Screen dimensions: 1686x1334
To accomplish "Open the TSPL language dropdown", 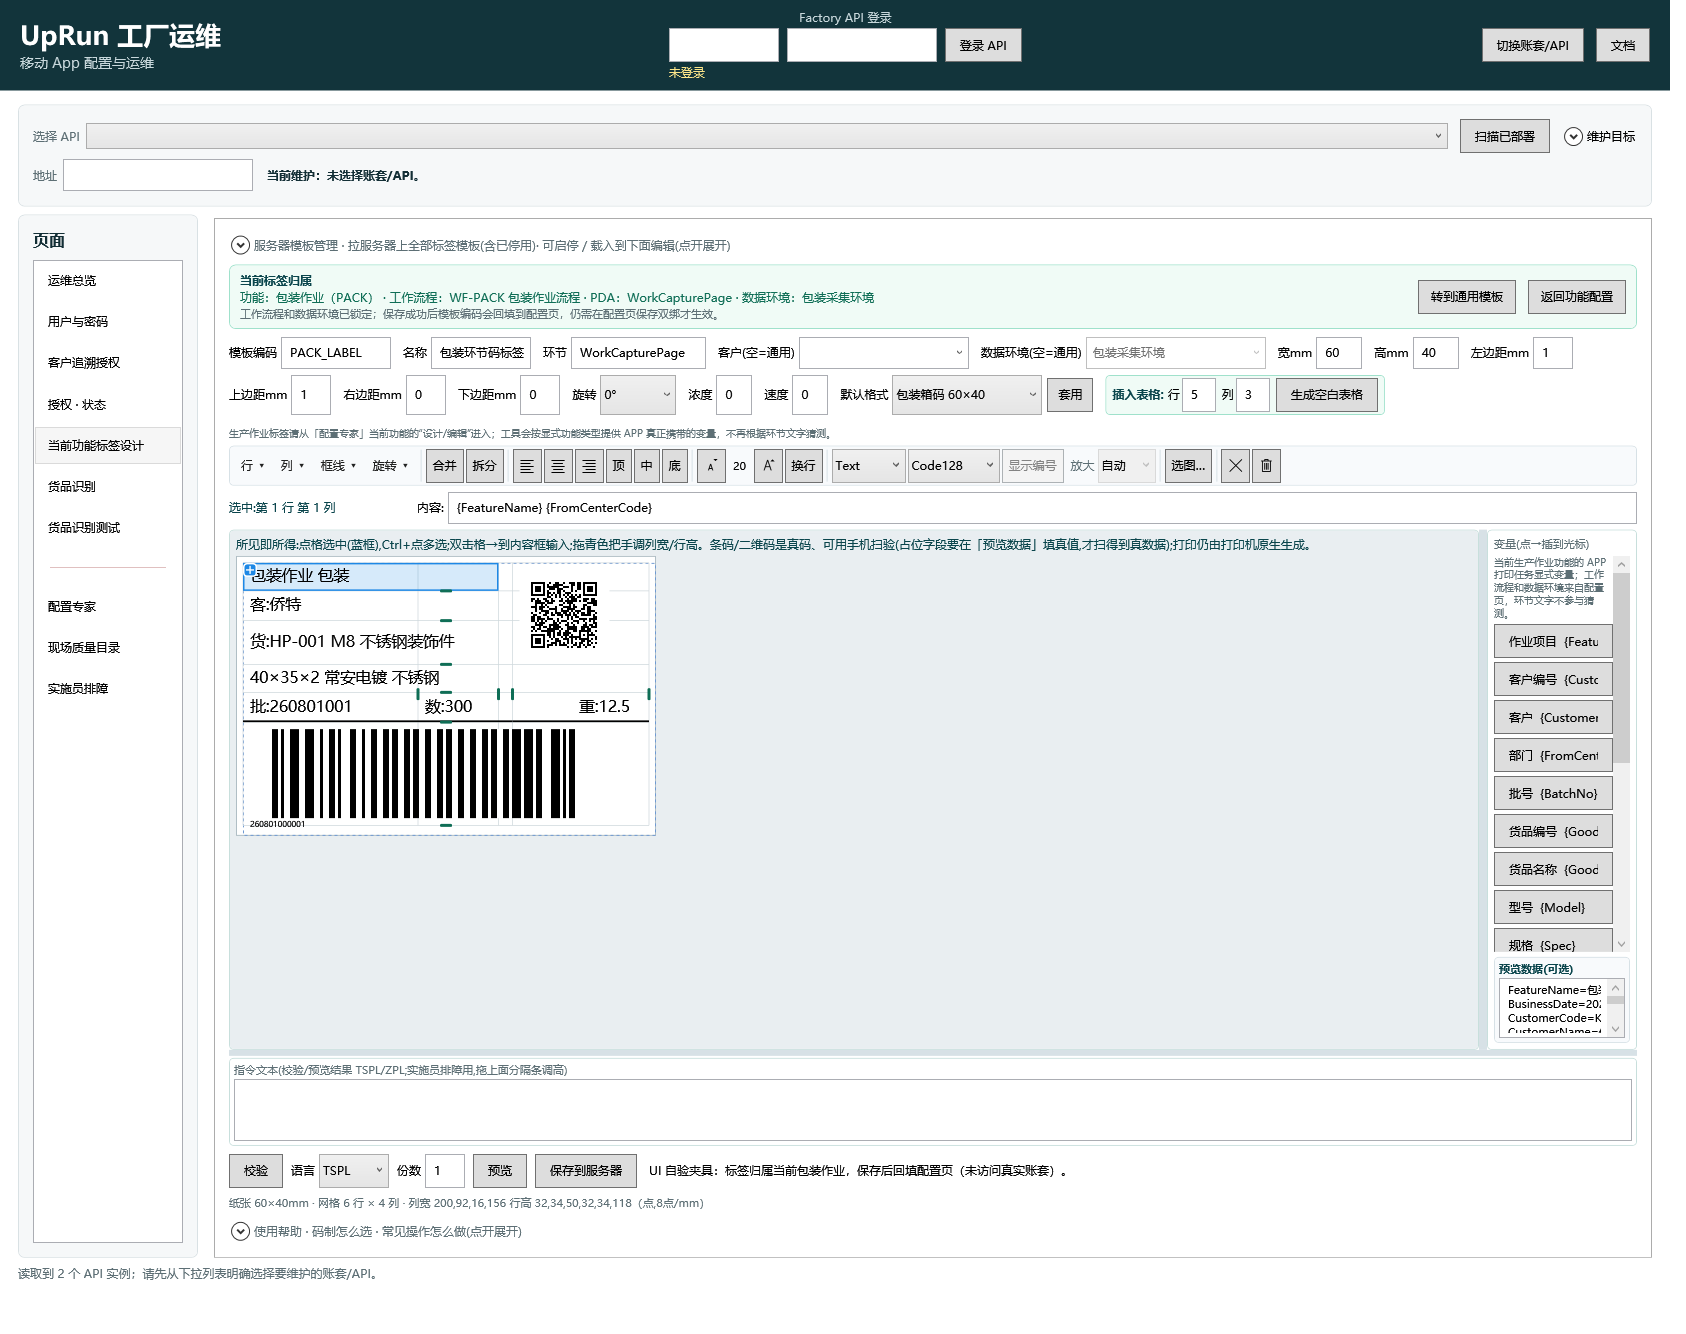I will 353,1171.
